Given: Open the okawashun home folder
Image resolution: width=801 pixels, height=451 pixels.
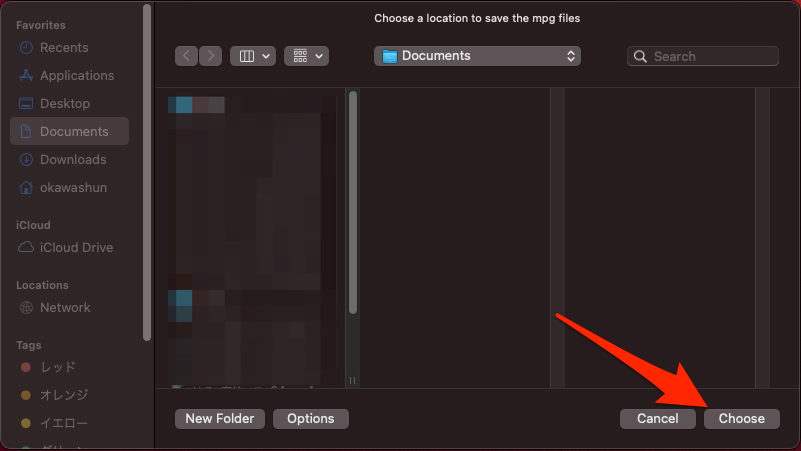Looking at the screenshot, I should (x=69, y=187).
